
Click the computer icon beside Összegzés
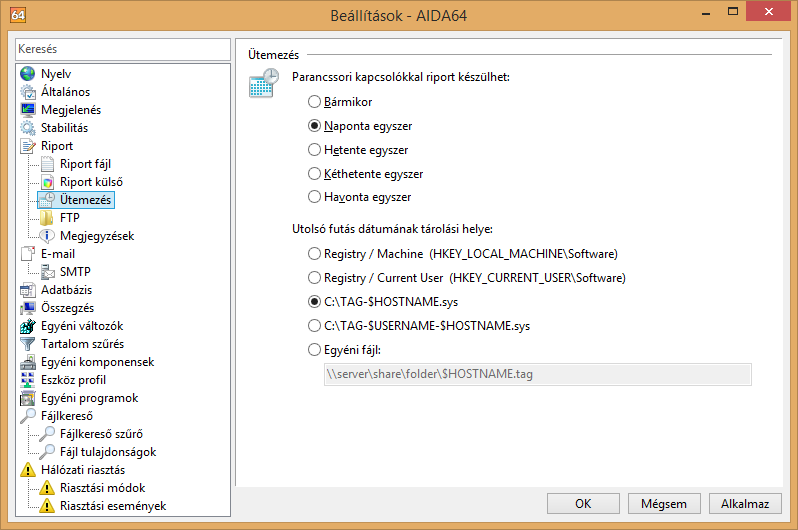27,308
